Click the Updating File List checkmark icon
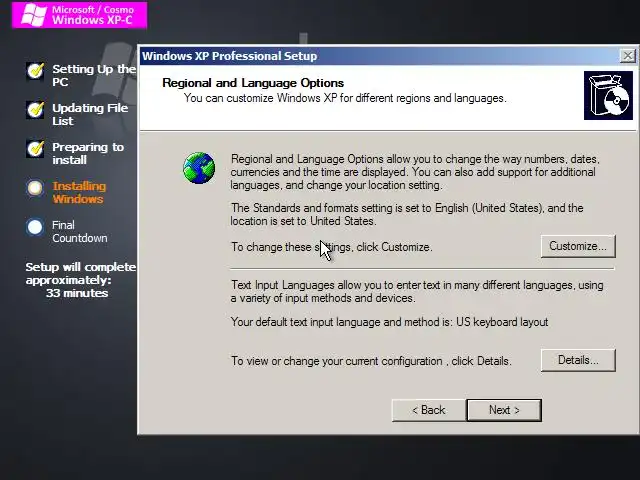640x480 pixels. [x=35, y=110]
